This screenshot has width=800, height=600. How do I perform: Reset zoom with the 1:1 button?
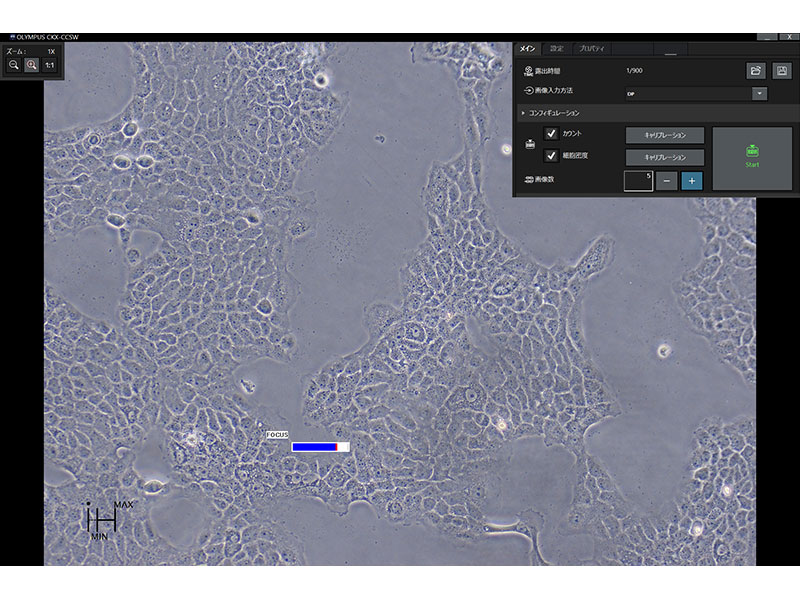(x=49, y=65)
